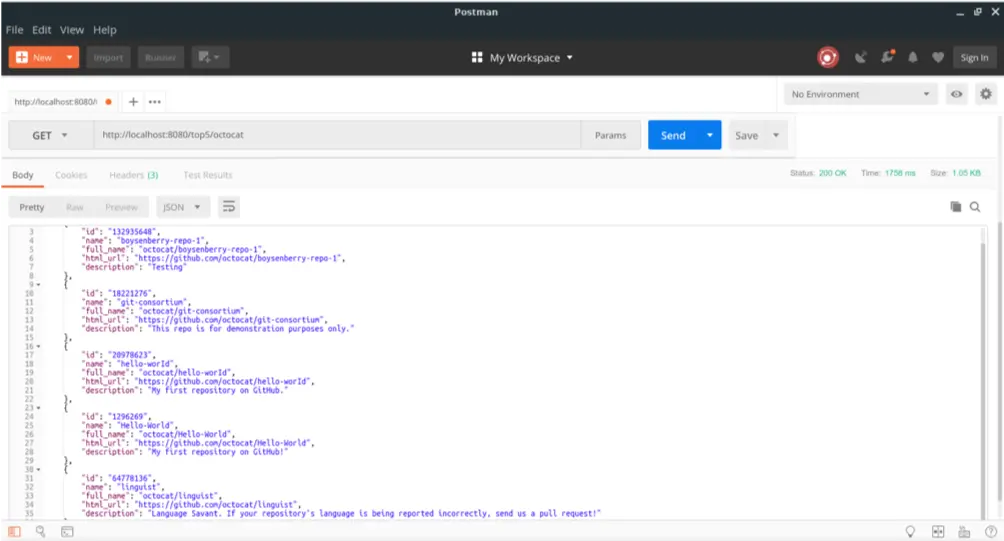Collapse the JSON object at line 9
1004x541 pixels.
[x=38, y=285]
